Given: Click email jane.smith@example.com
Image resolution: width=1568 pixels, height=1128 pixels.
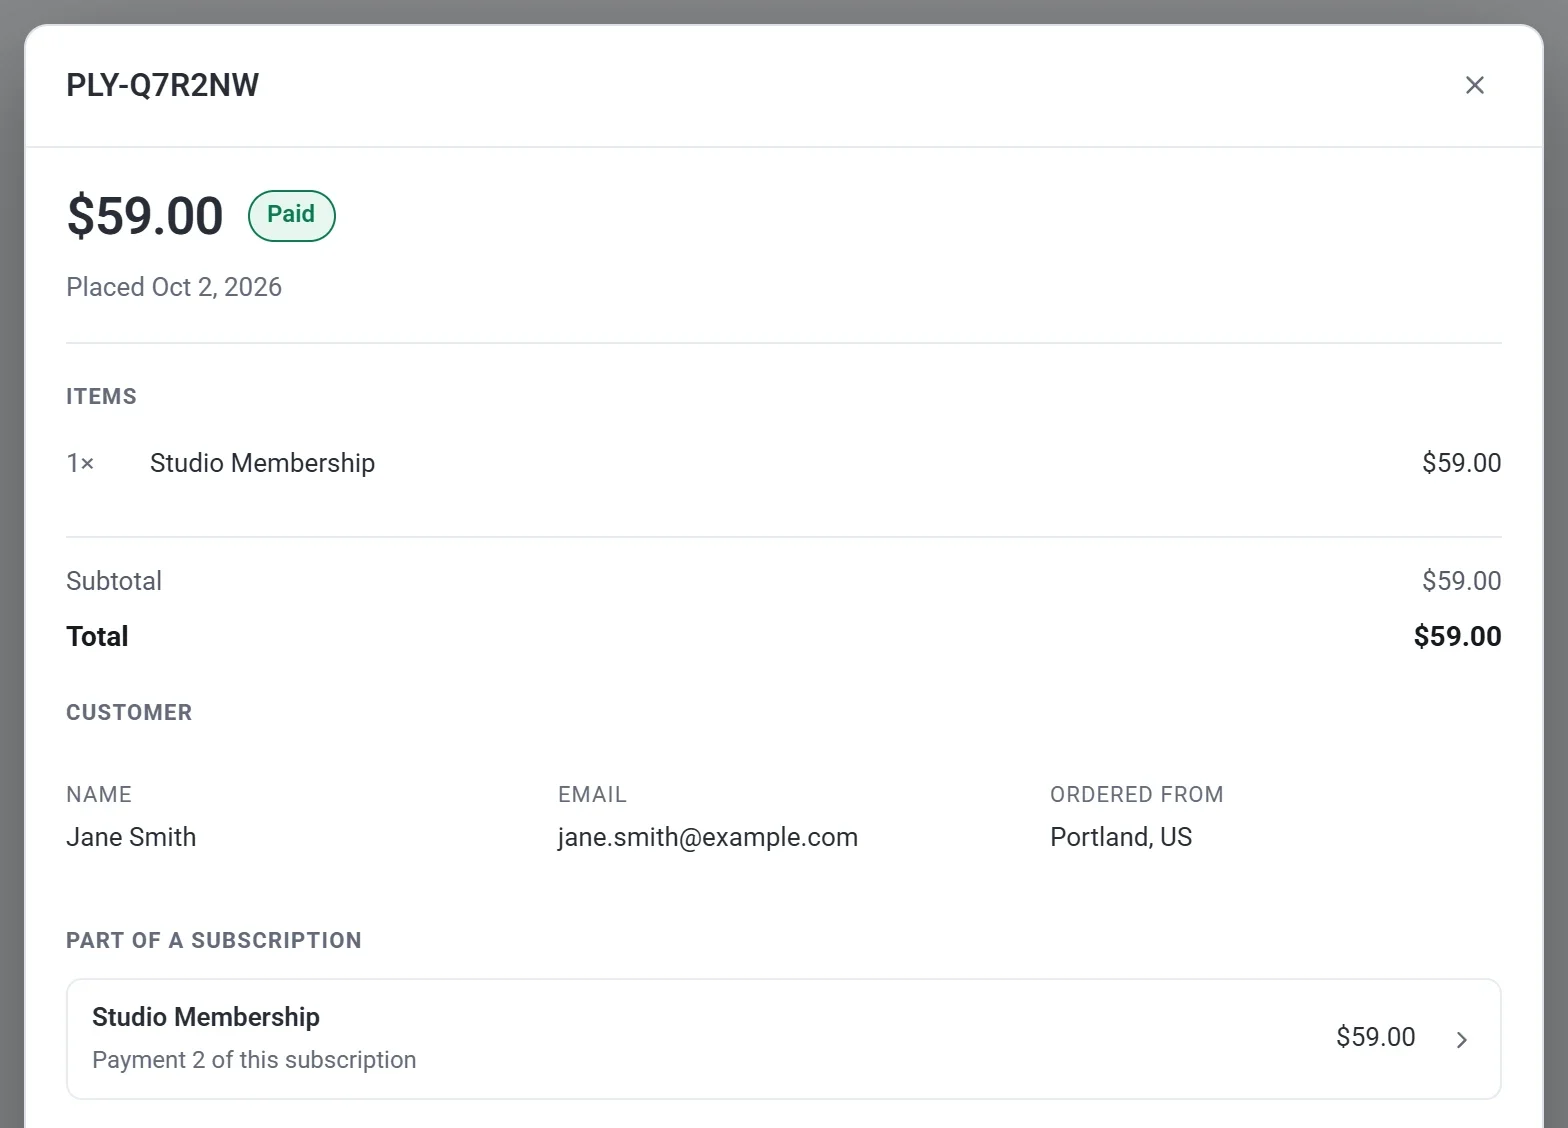Looking at the screenshot, I should click(708, 837).
